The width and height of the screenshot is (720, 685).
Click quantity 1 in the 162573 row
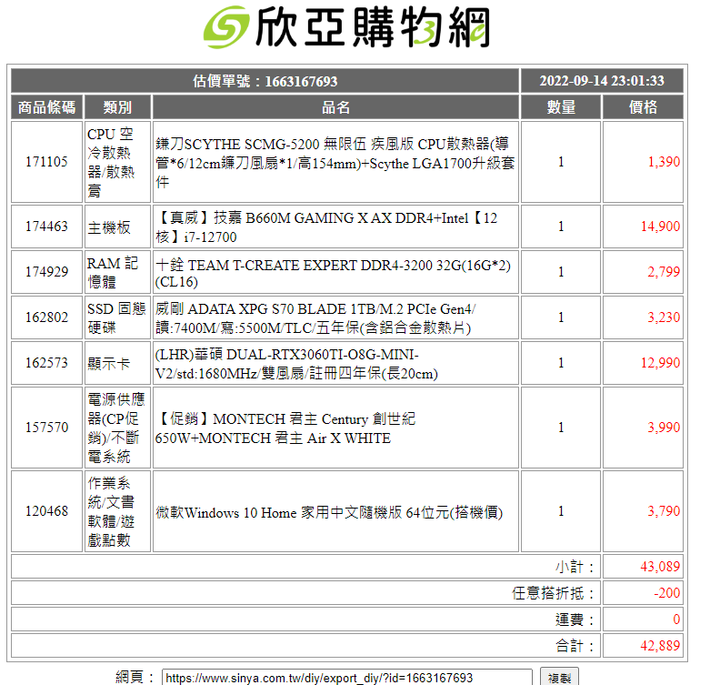[x=561, y=363]
